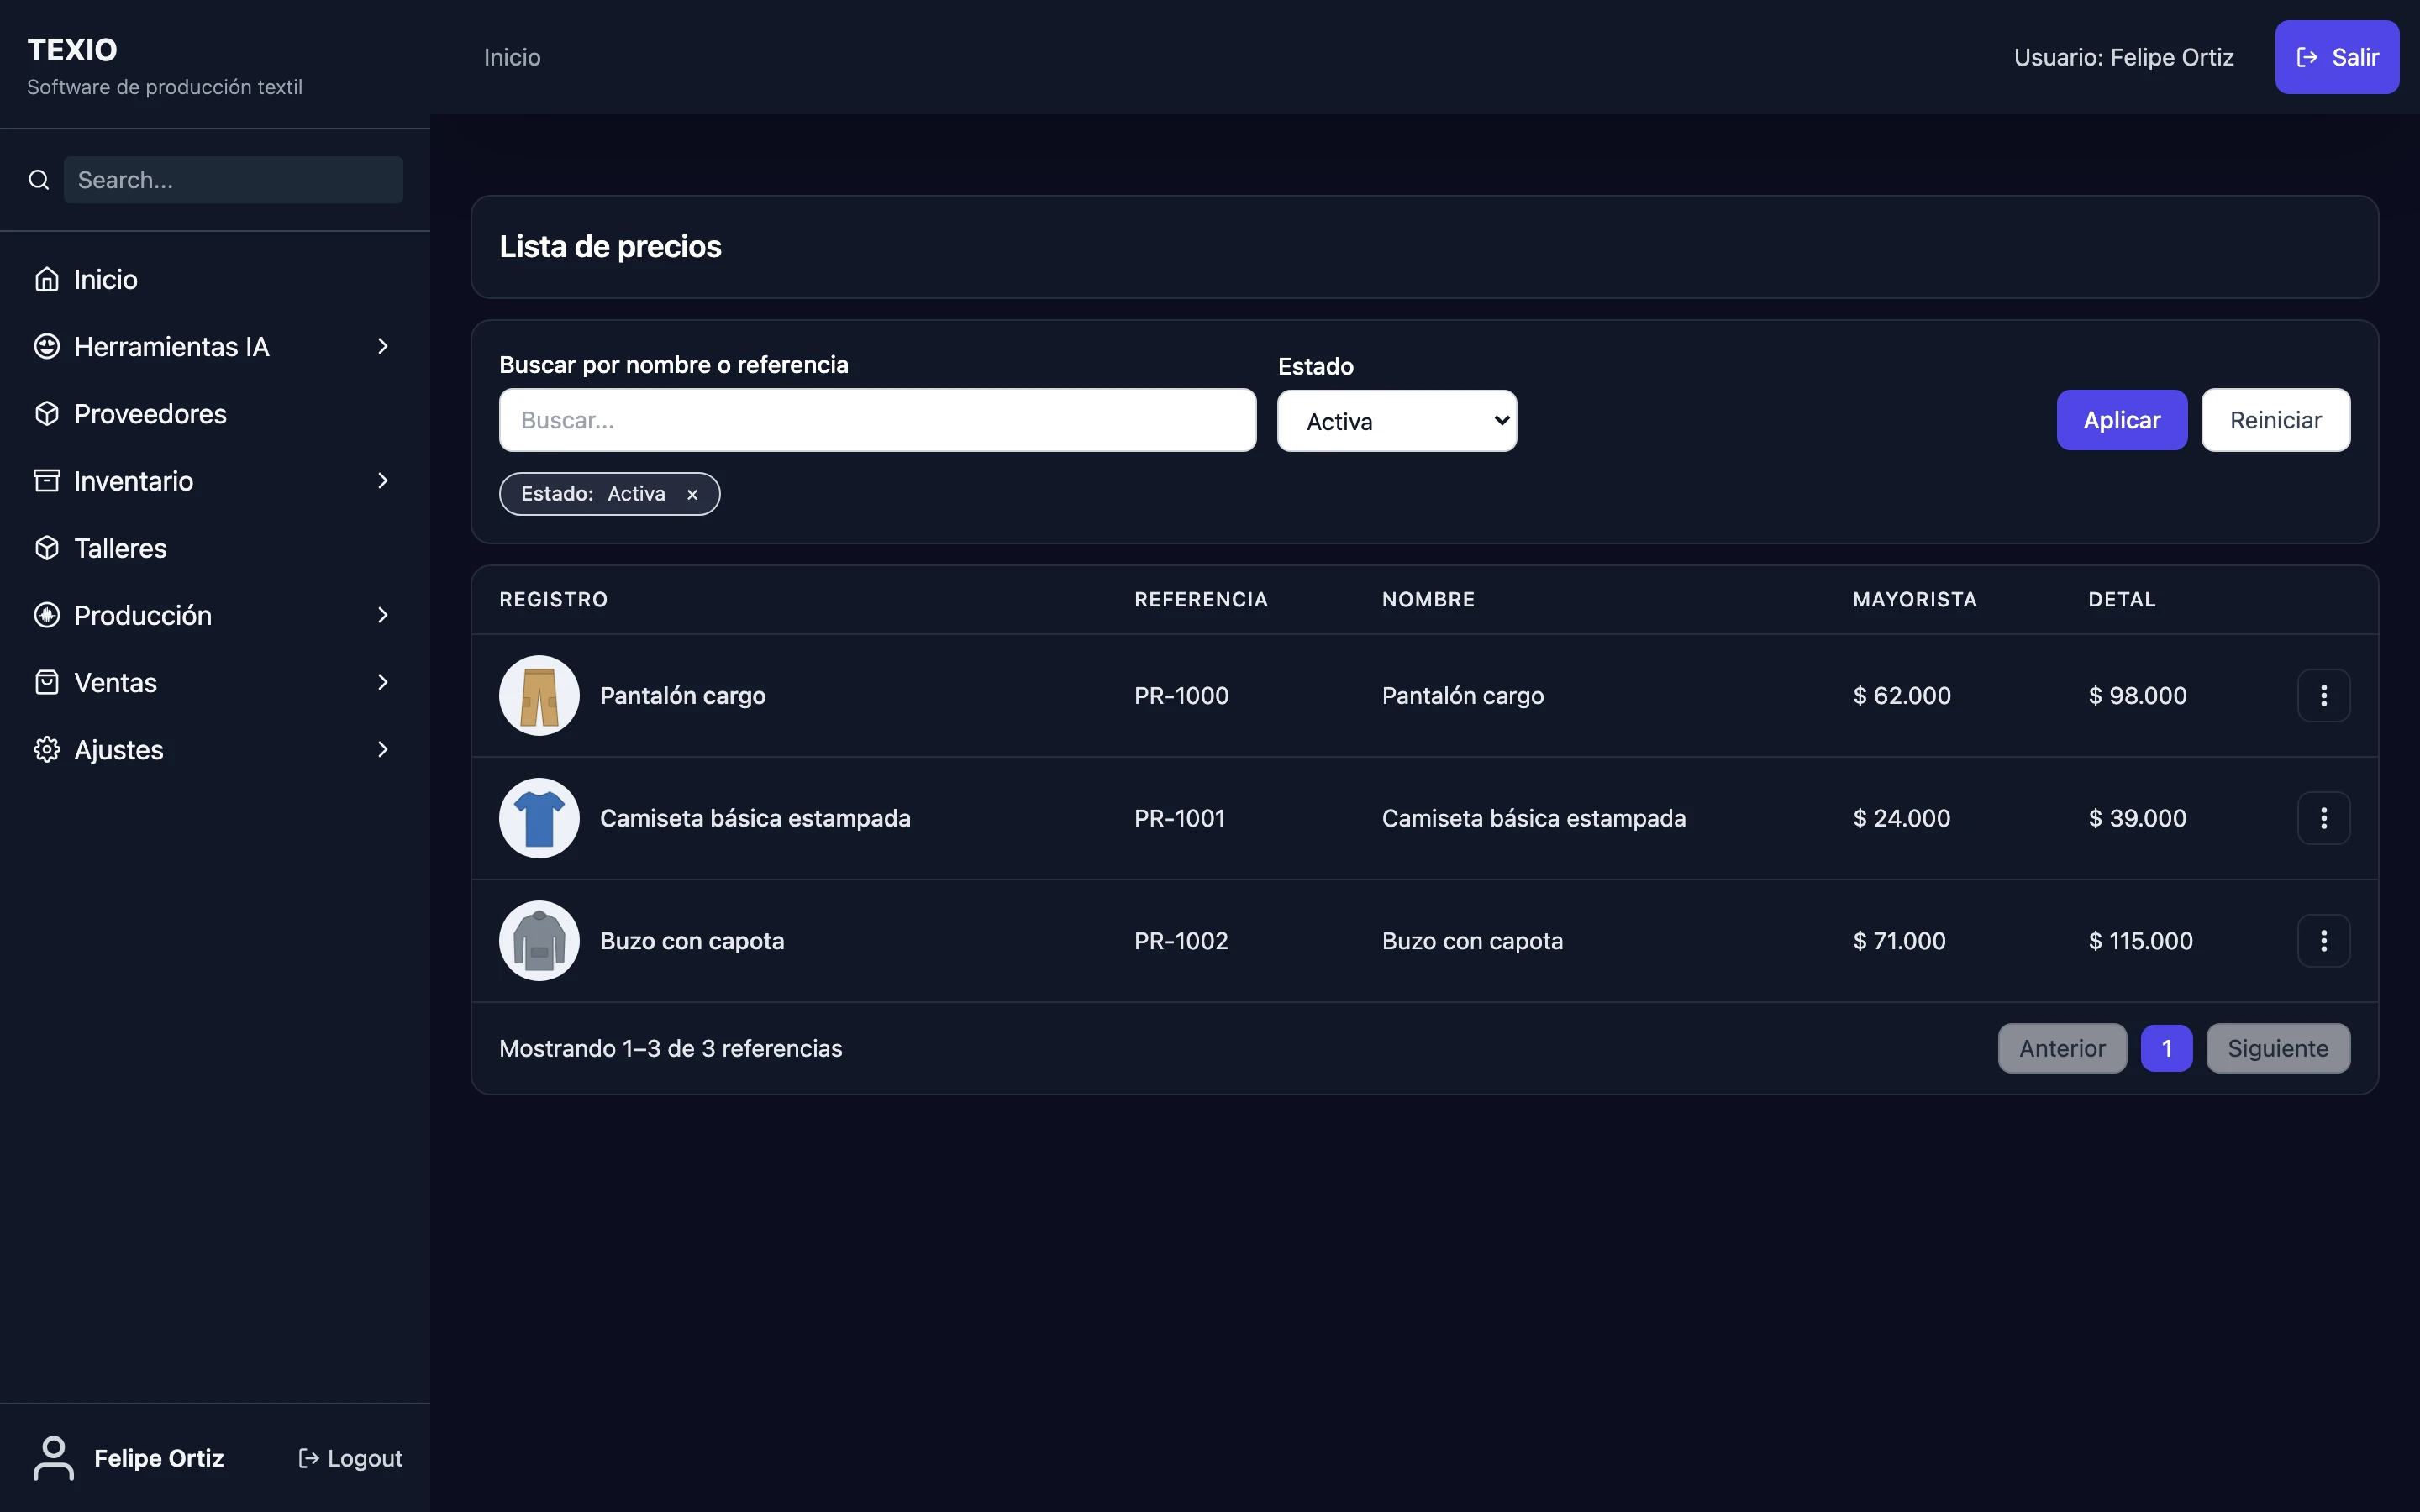Click the Salir button in the header
The width and height of the screenshot is (2420, 1512).
[2337, 57]
